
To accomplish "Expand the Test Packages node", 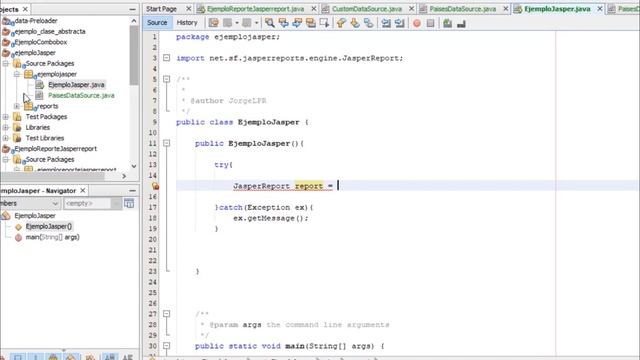I will coord(6,117).
